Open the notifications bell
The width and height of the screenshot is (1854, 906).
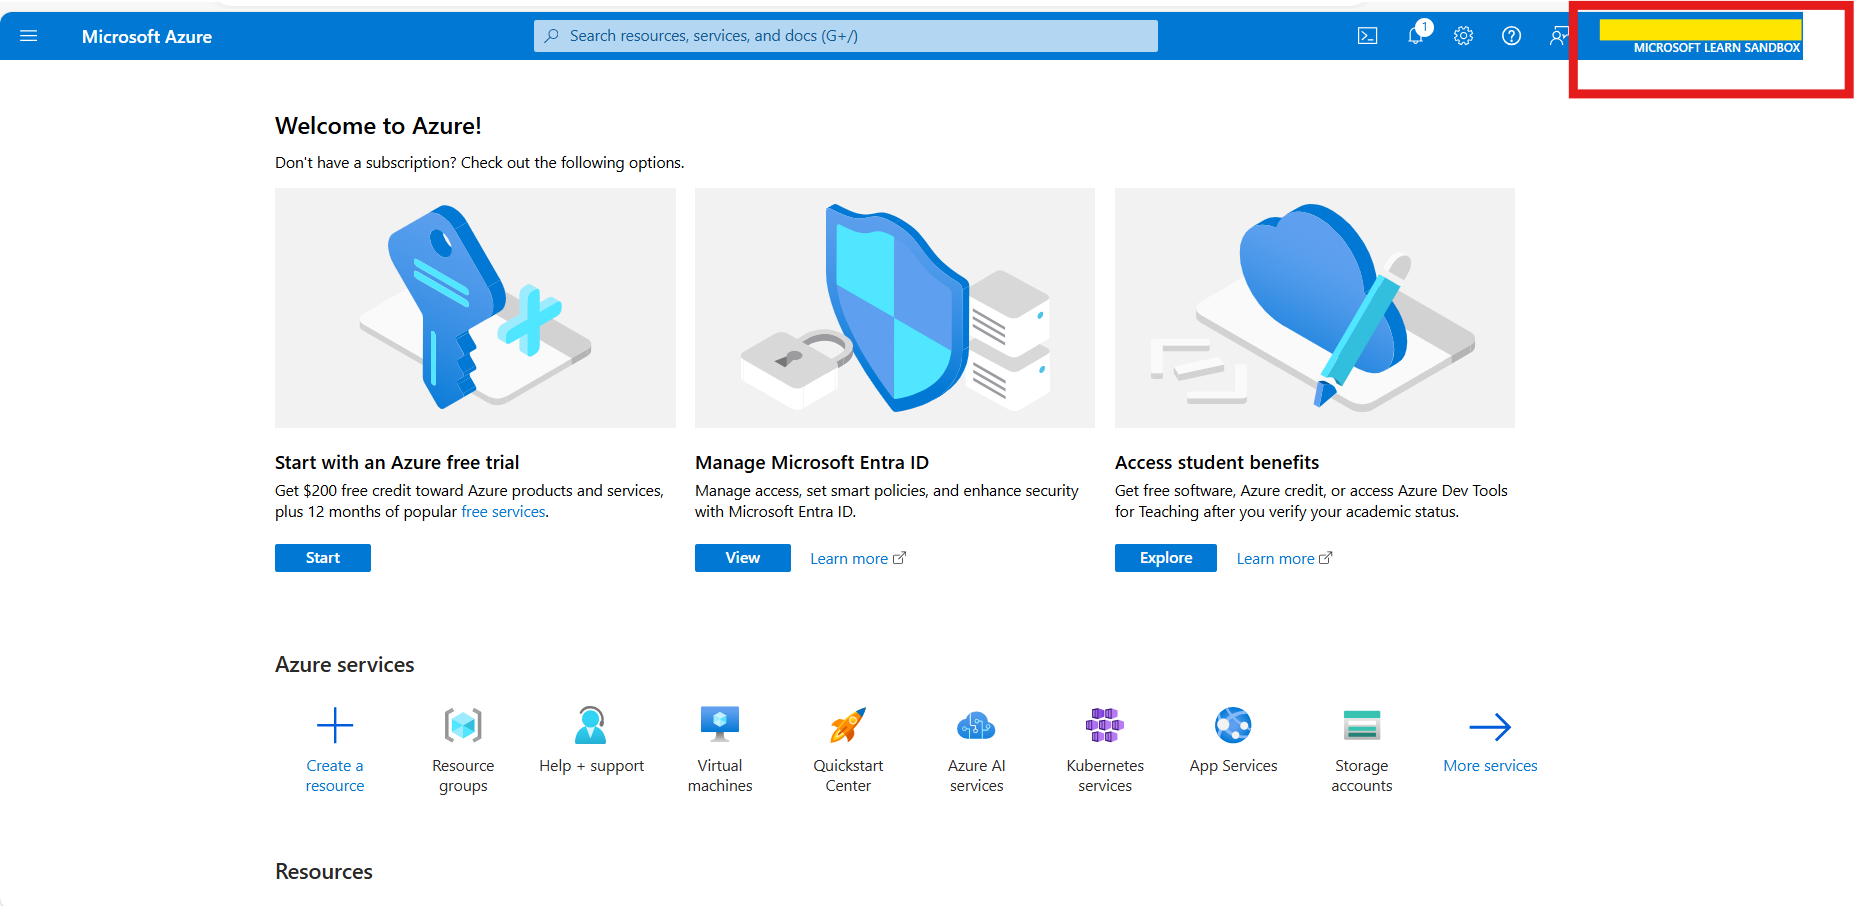[x=1415, y=35]
